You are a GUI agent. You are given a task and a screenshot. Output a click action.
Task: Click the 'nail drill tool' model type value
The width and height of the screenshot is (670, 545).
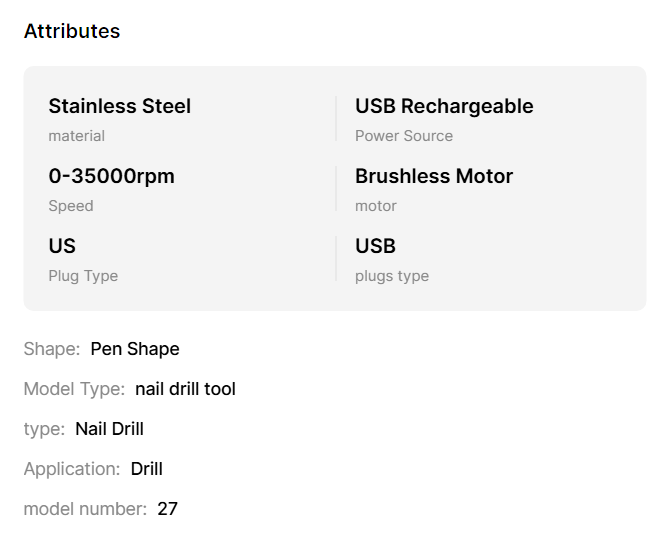tap(185, 389)
